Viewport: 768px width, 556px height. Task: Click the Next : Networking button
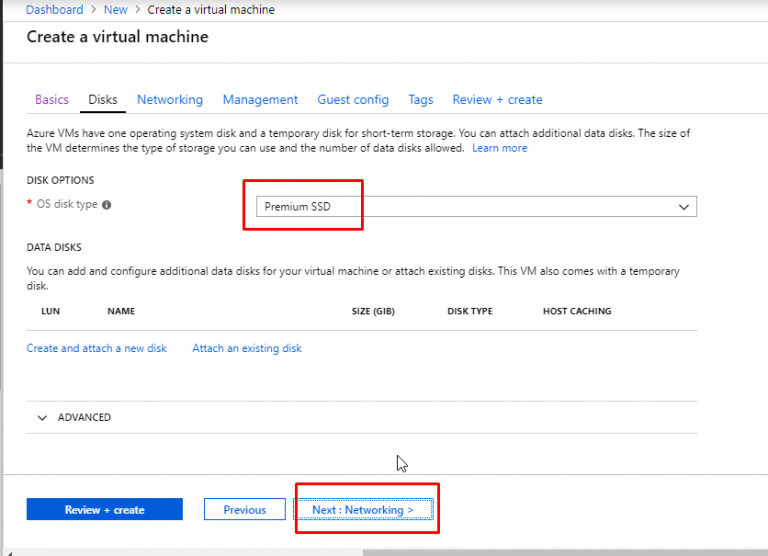click(363, 510)
